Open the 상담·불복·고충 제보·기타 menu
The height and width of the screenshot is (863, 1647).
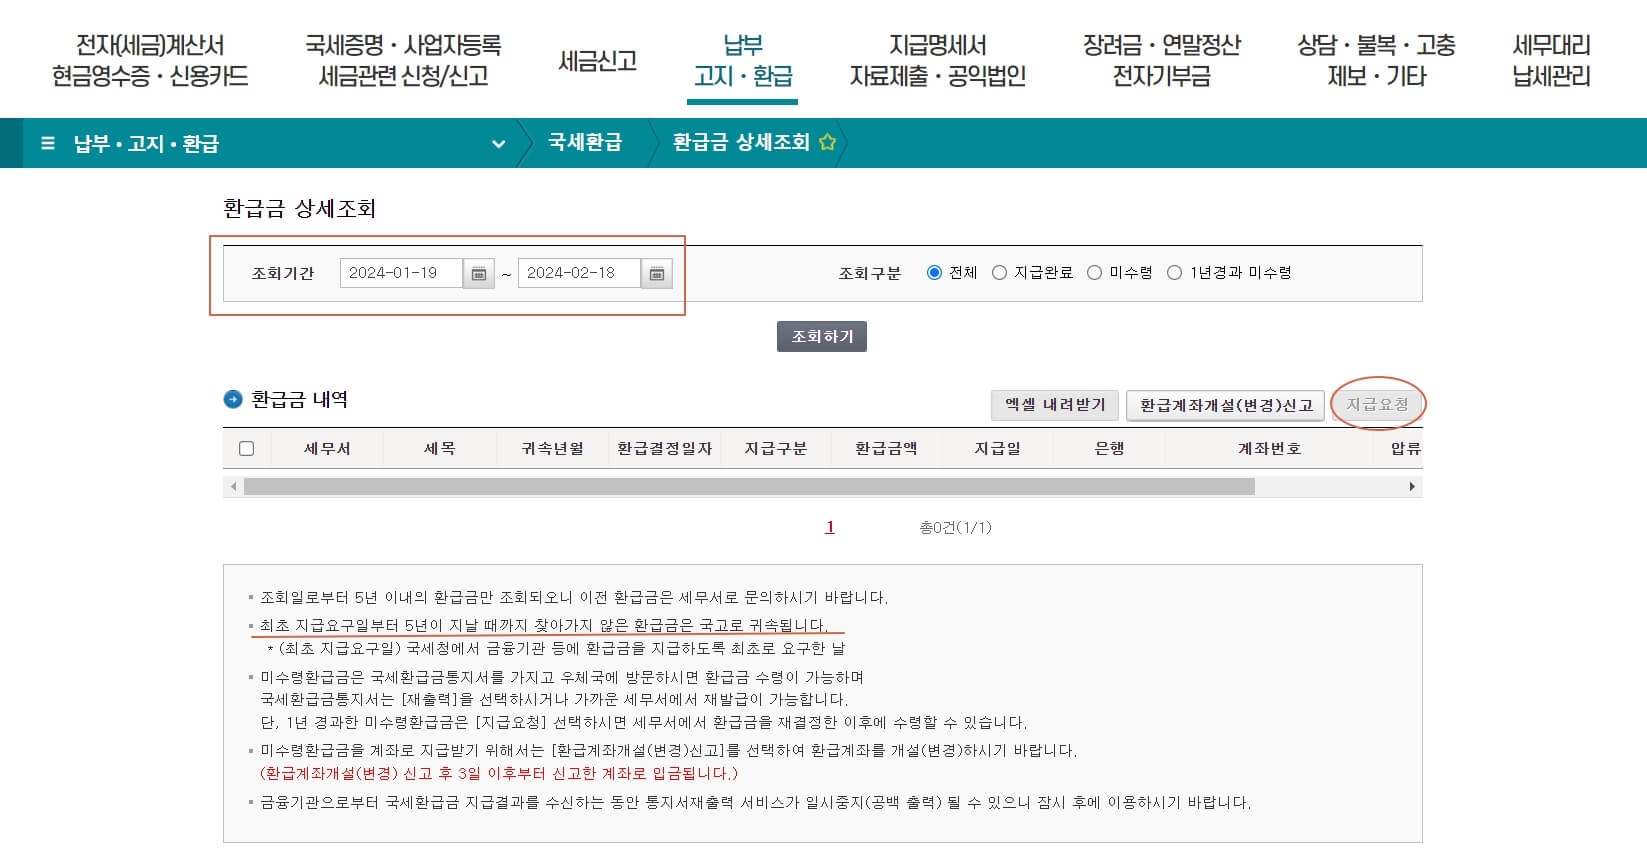[x=1376, y=60]
